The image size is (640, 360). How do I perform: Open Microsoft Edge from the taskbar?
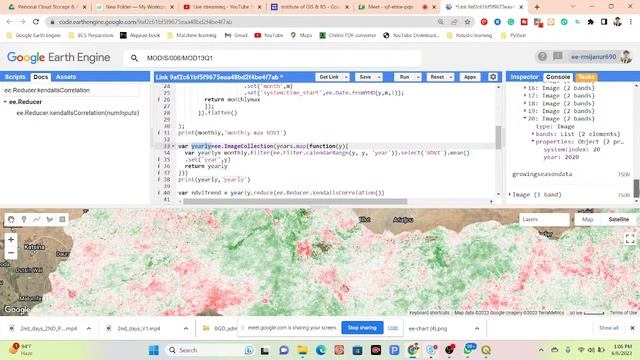click(x=321, y=350)
